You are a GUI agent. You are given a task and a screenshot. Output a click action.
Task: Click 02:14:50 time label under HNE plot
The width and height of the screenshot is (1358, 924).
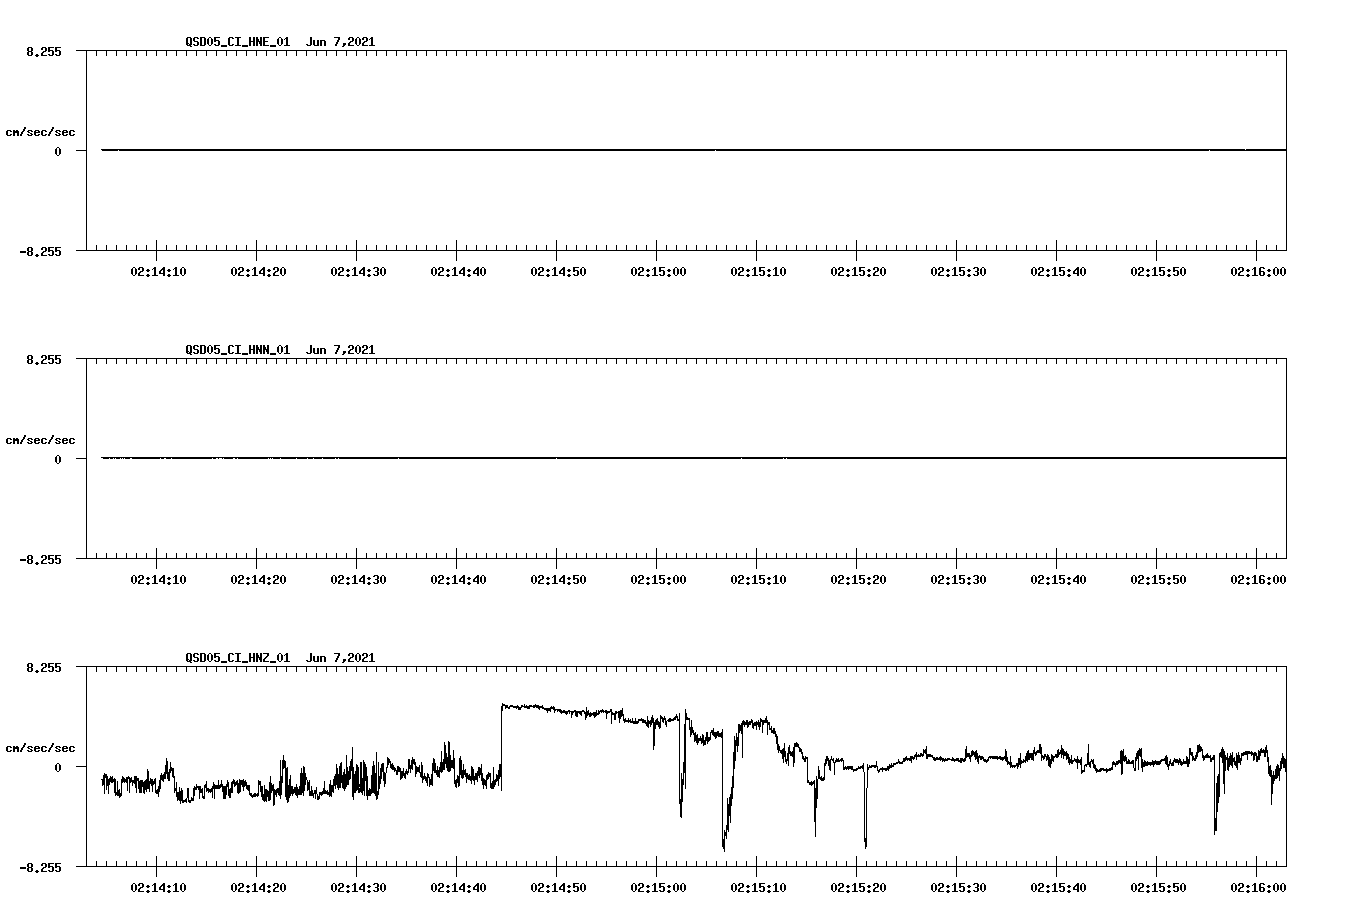point(558,272)
